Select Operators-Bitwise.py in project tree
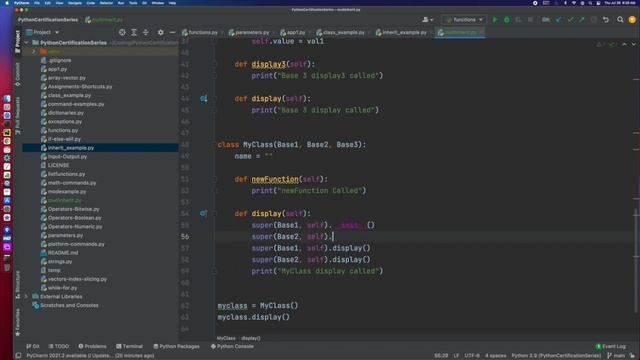Viewport: 640px width, 360px height. click(x=73, y=209)
